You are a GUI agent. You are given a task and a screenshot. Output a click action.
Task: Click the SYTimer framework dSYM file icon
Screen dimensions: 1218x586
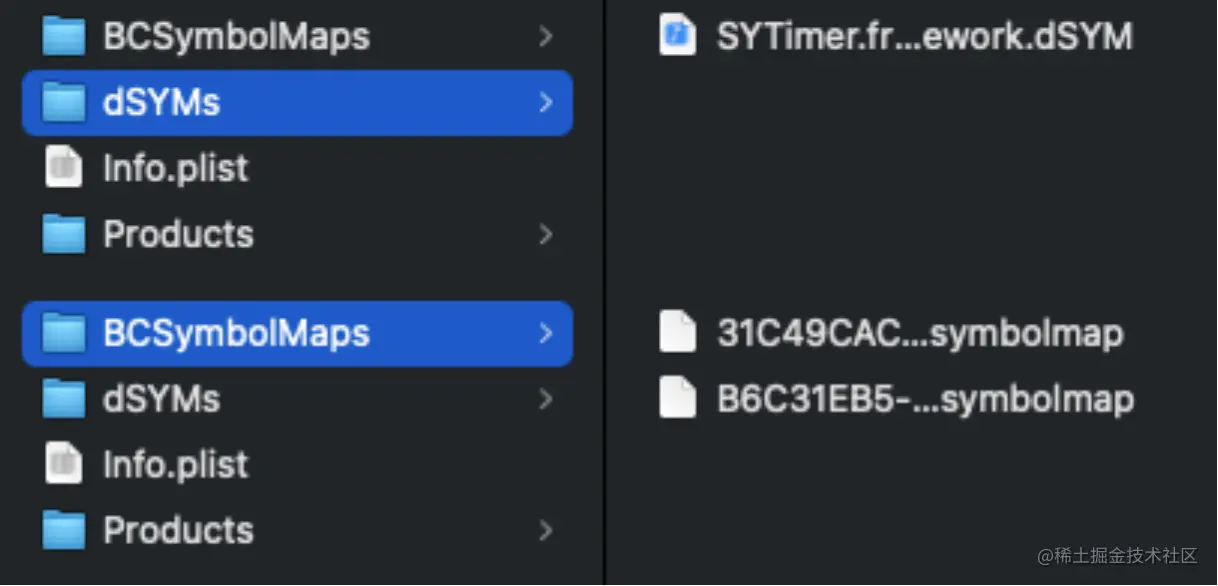pyautogui.click(x=677, y=37)
